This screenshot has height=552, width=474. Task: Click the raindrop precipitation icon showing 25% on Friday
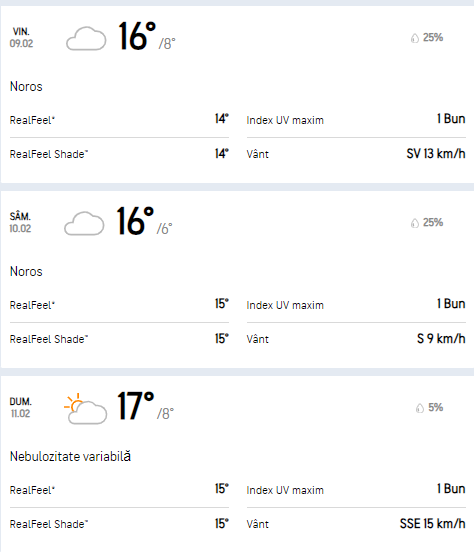[415, 38]
